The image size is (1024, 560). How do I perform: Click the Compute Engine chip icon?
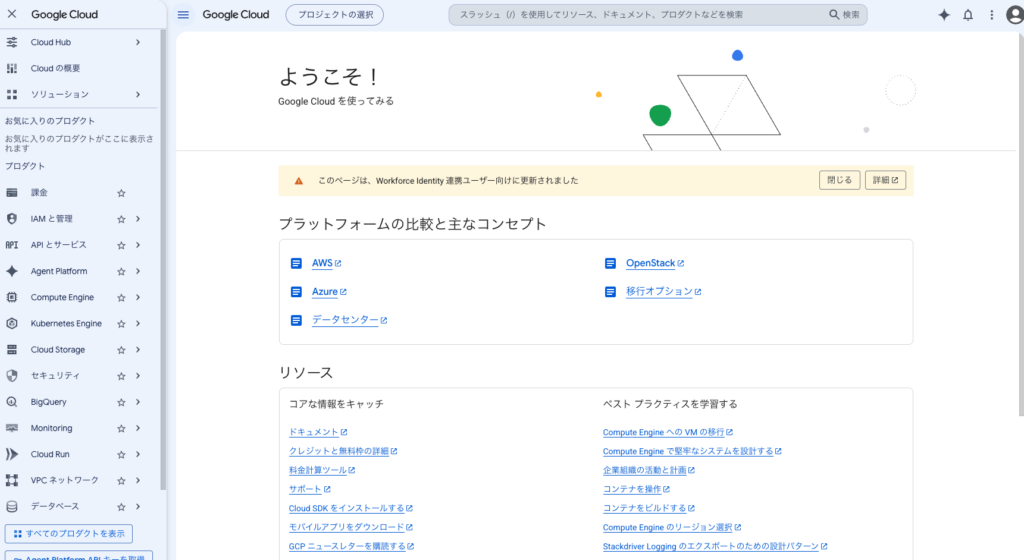[12, 297]
